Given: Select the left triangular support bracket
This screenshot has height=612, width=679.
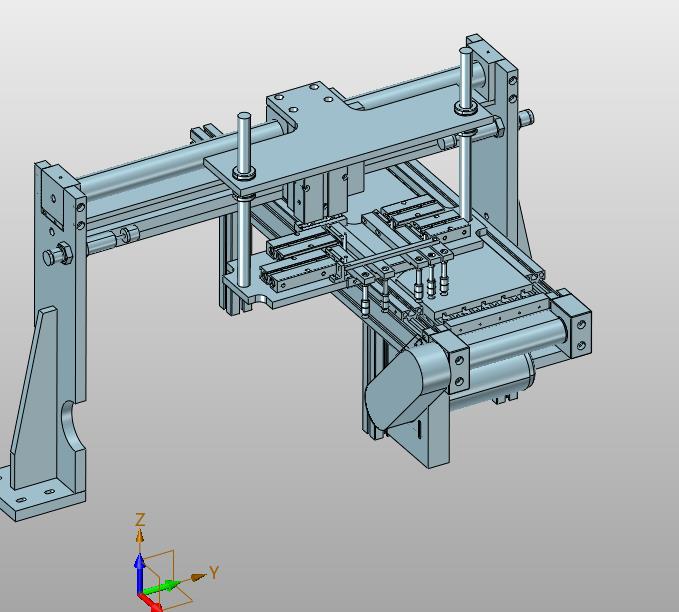Looking at the screenshot, I should [35, 396].
